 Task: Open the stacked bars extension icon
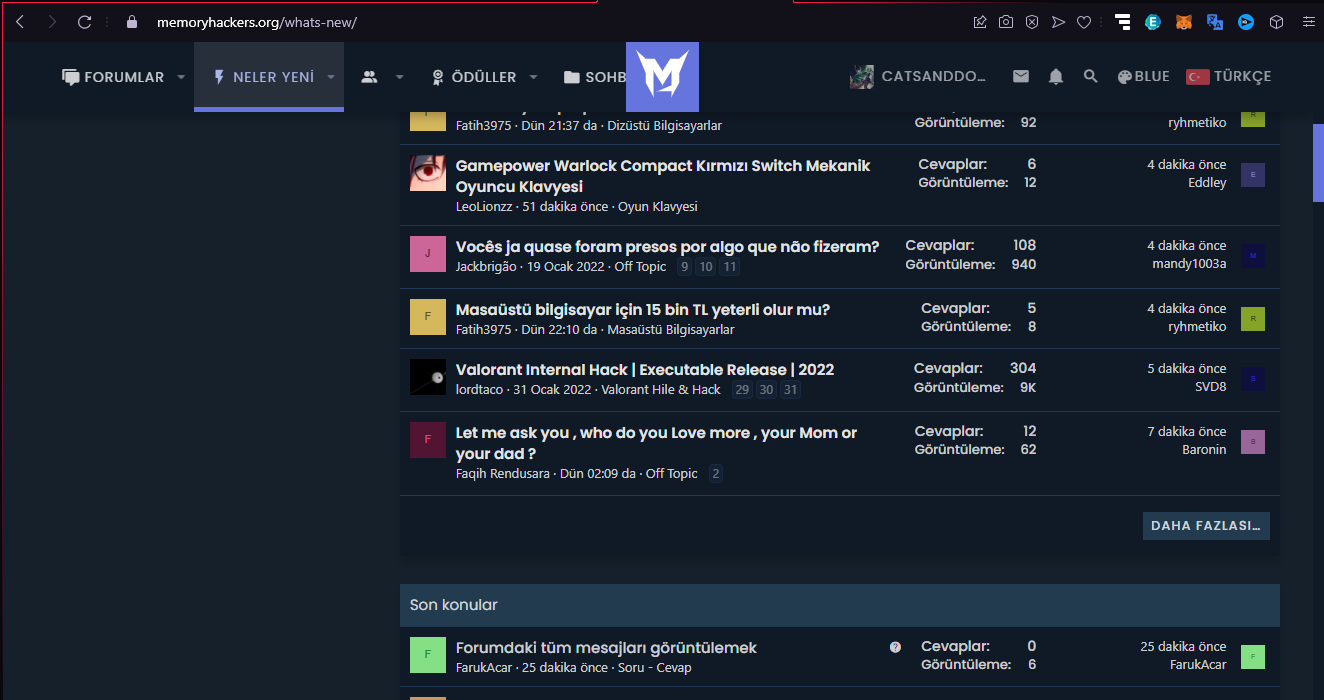pyautogui.click(x=1123, y=21)
